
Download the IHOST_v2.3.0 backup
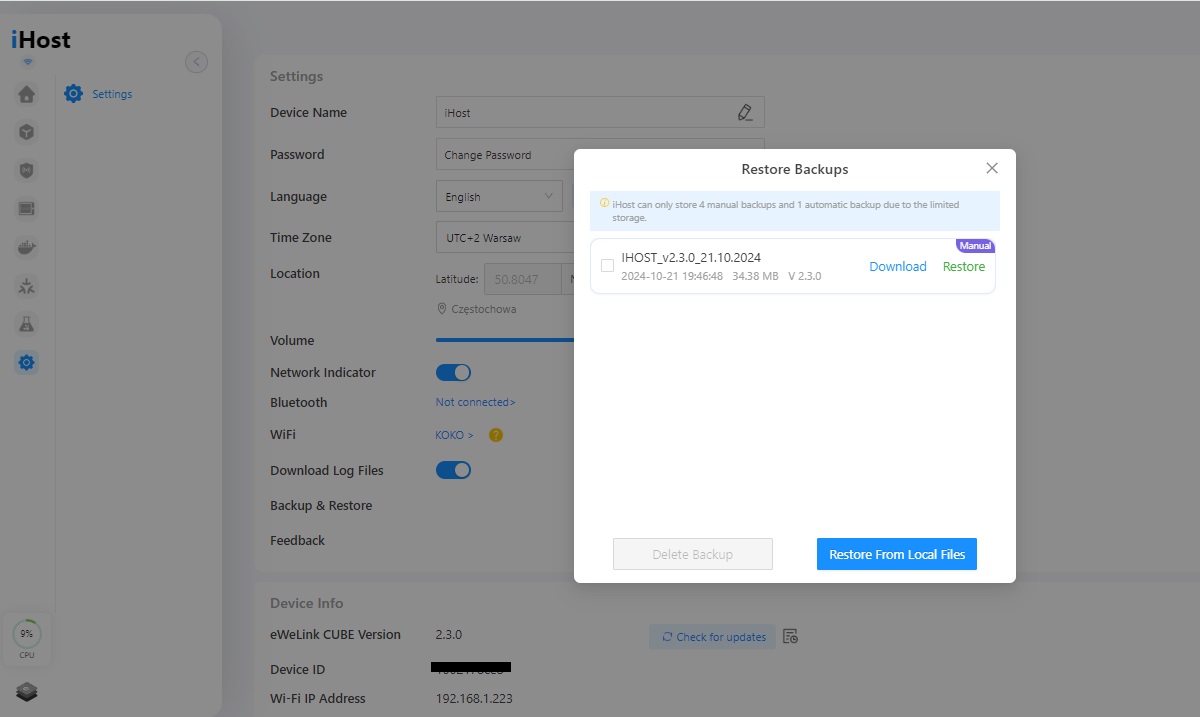(898, 266)
